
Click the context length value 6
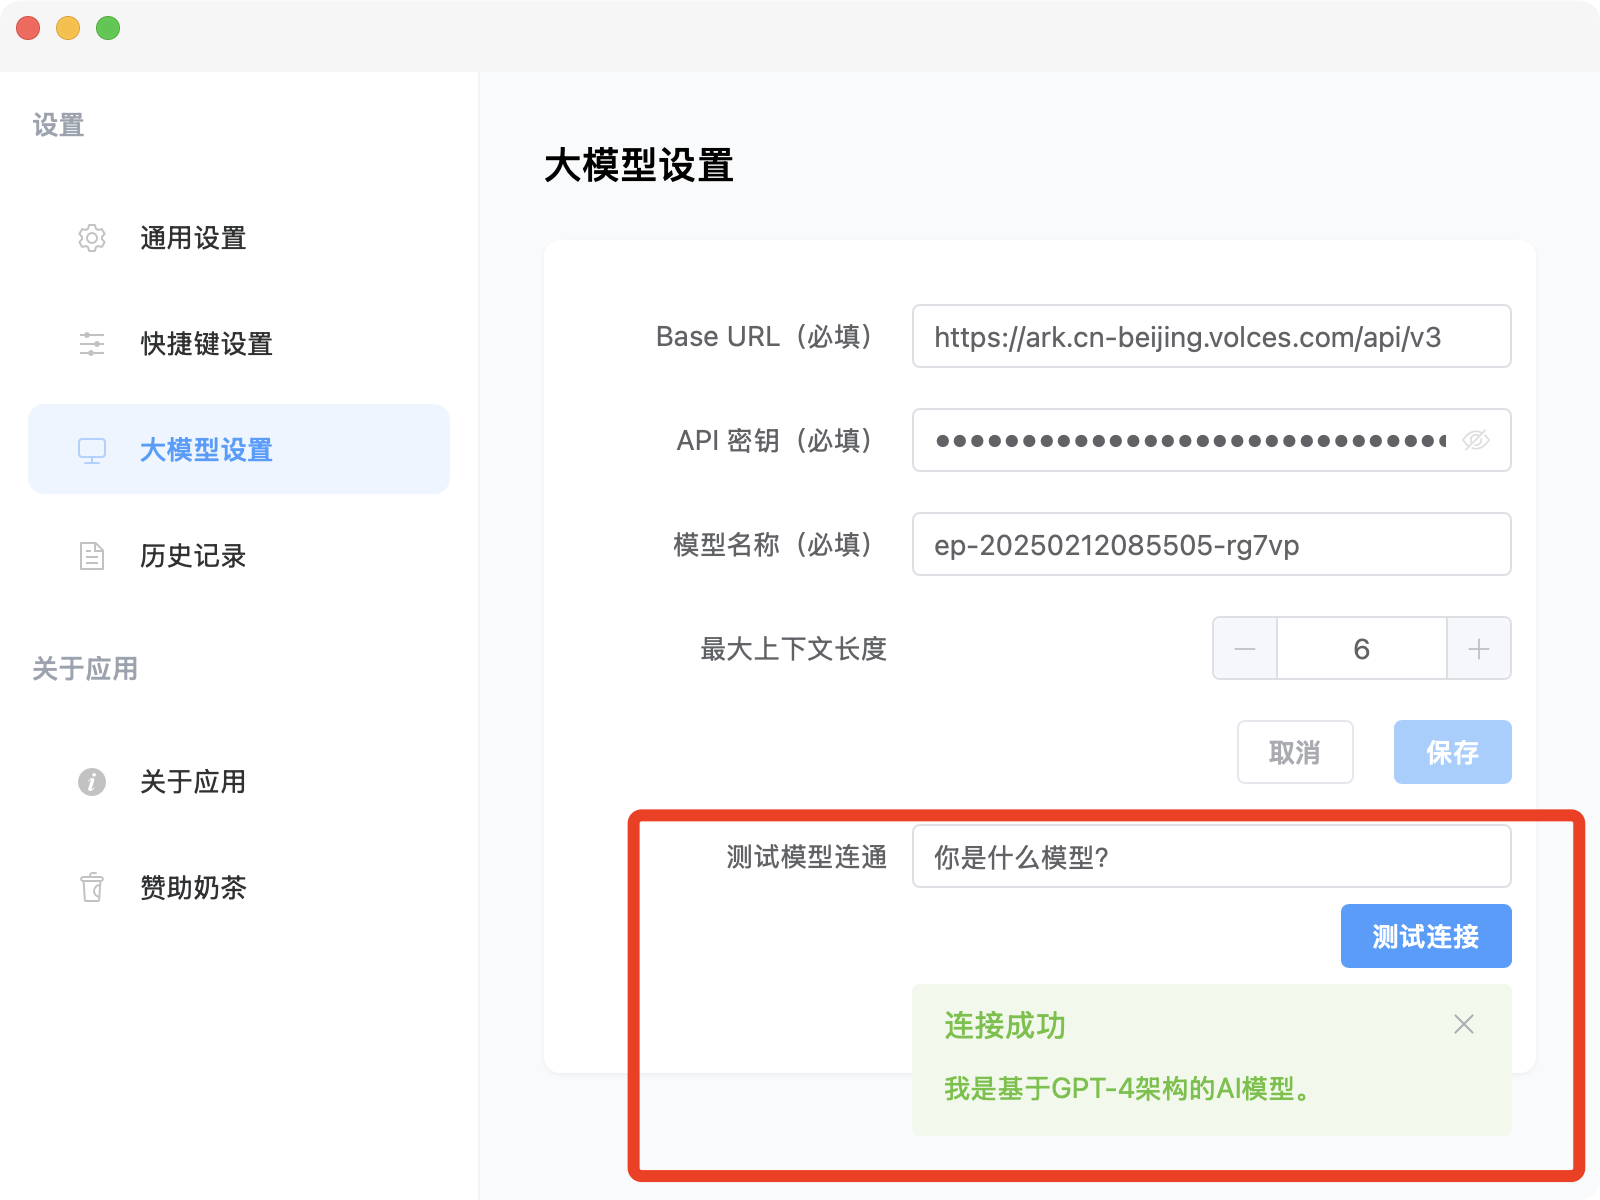click(x=1361, y=649)
